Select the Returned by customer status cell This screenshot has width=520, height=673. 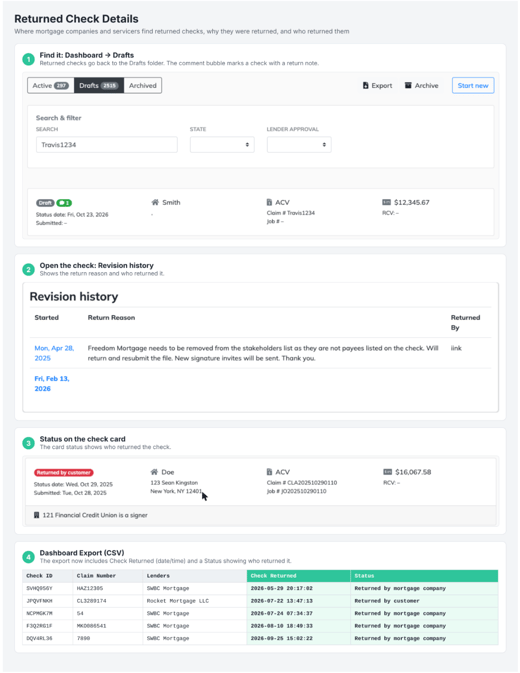424,601
